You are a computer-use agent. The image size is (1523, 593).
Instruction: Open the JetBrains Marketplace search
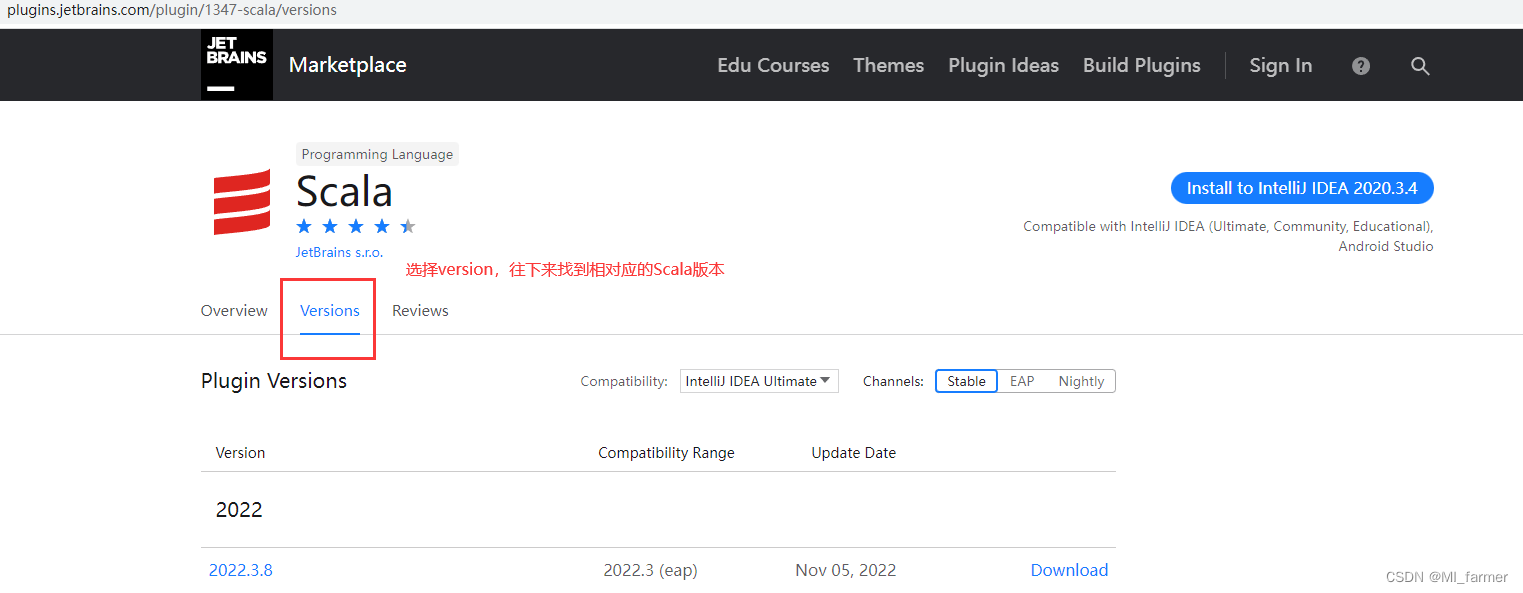(x=1420, y=66)
